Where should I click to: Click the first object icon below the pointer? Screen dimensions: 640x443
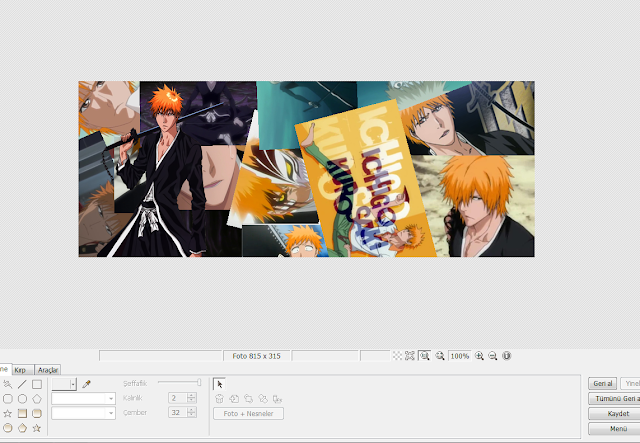click(219, 399)
